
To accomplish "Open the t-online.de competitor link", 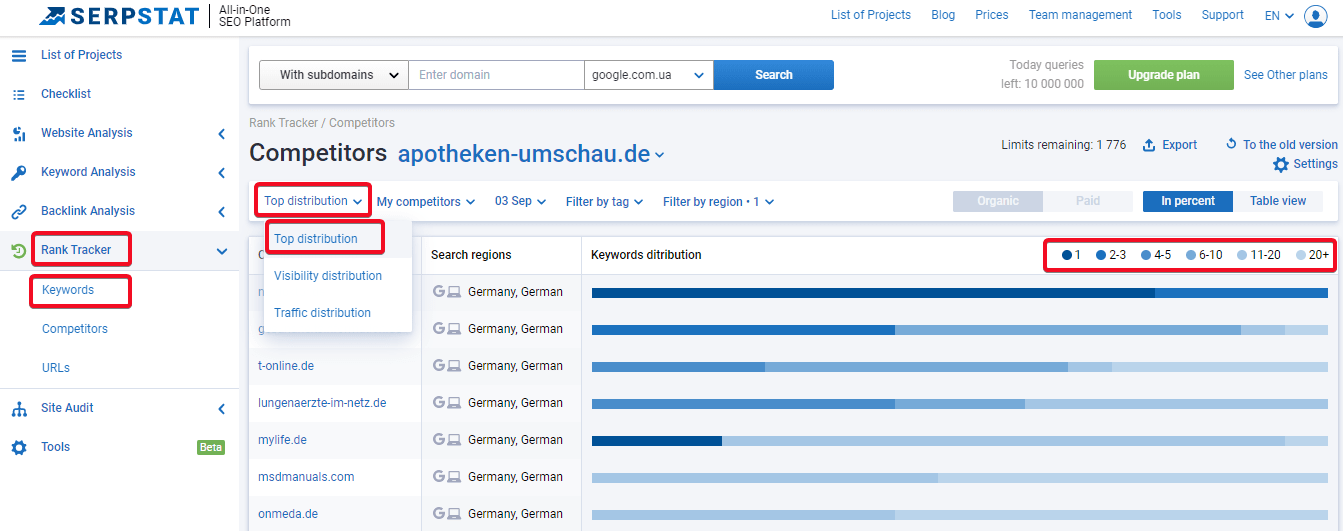I will tap(286, 366).
